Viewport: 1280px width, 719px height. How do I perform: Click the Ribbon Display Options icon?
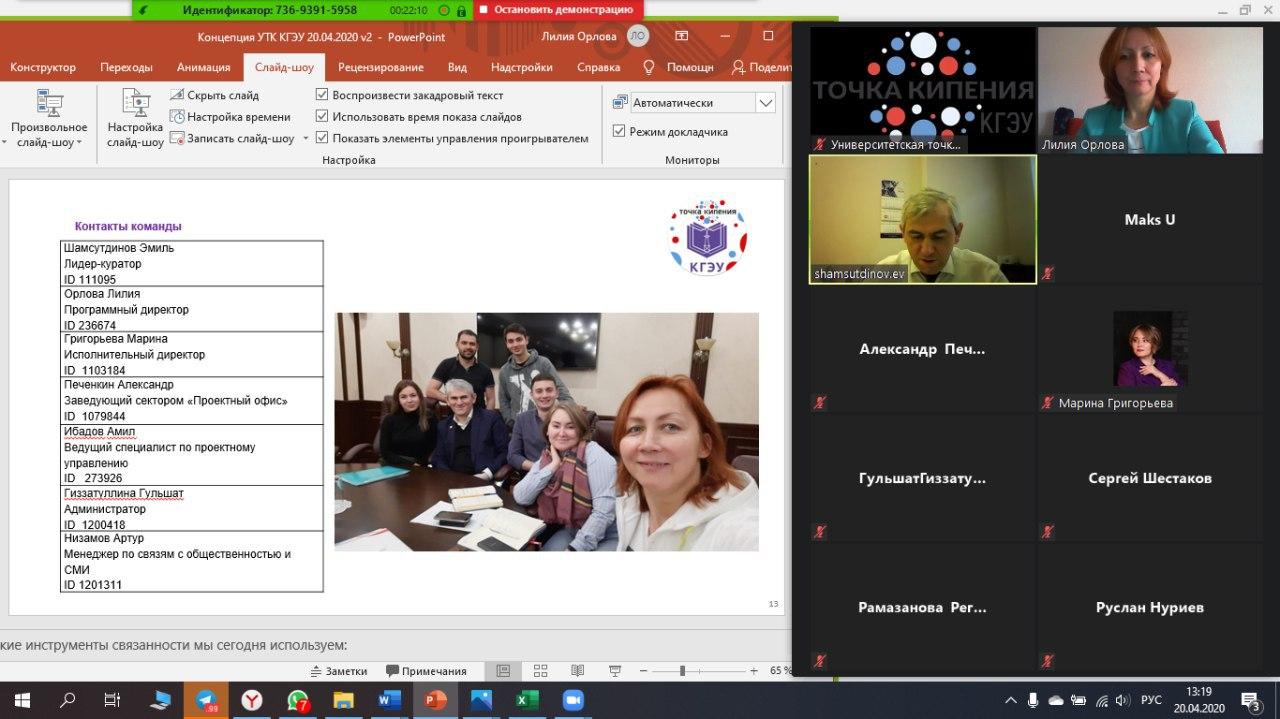(x=681, y=36)
